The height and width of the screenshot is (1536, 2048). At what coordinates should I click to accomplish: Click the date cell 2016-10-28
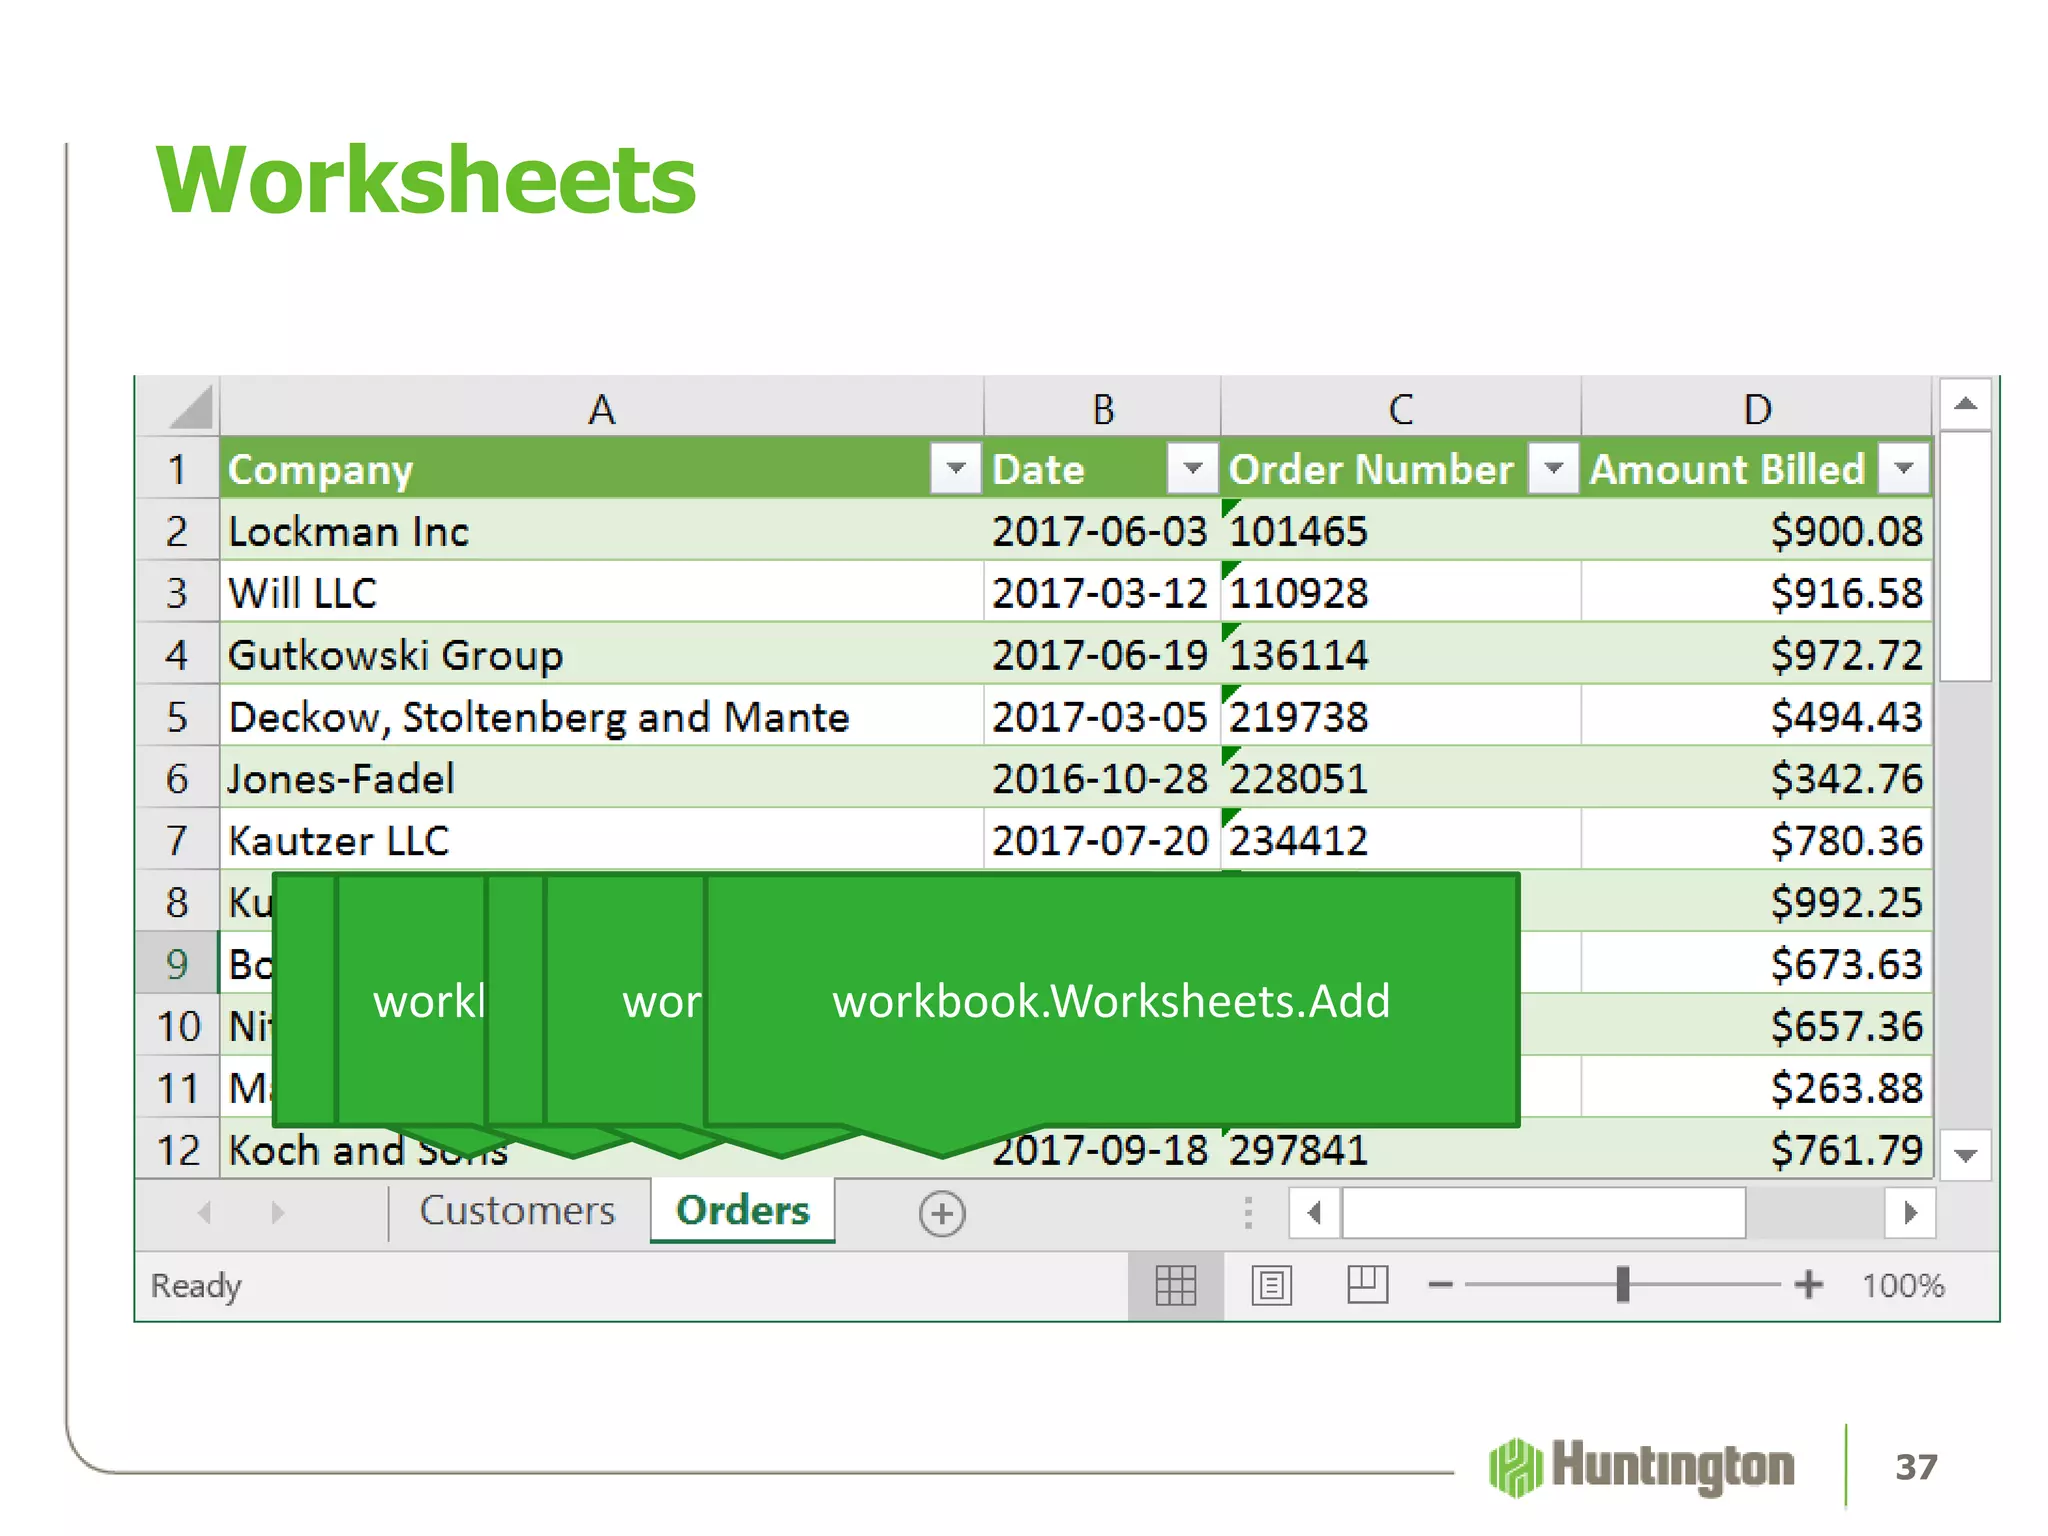click(x=1102, y=779)
